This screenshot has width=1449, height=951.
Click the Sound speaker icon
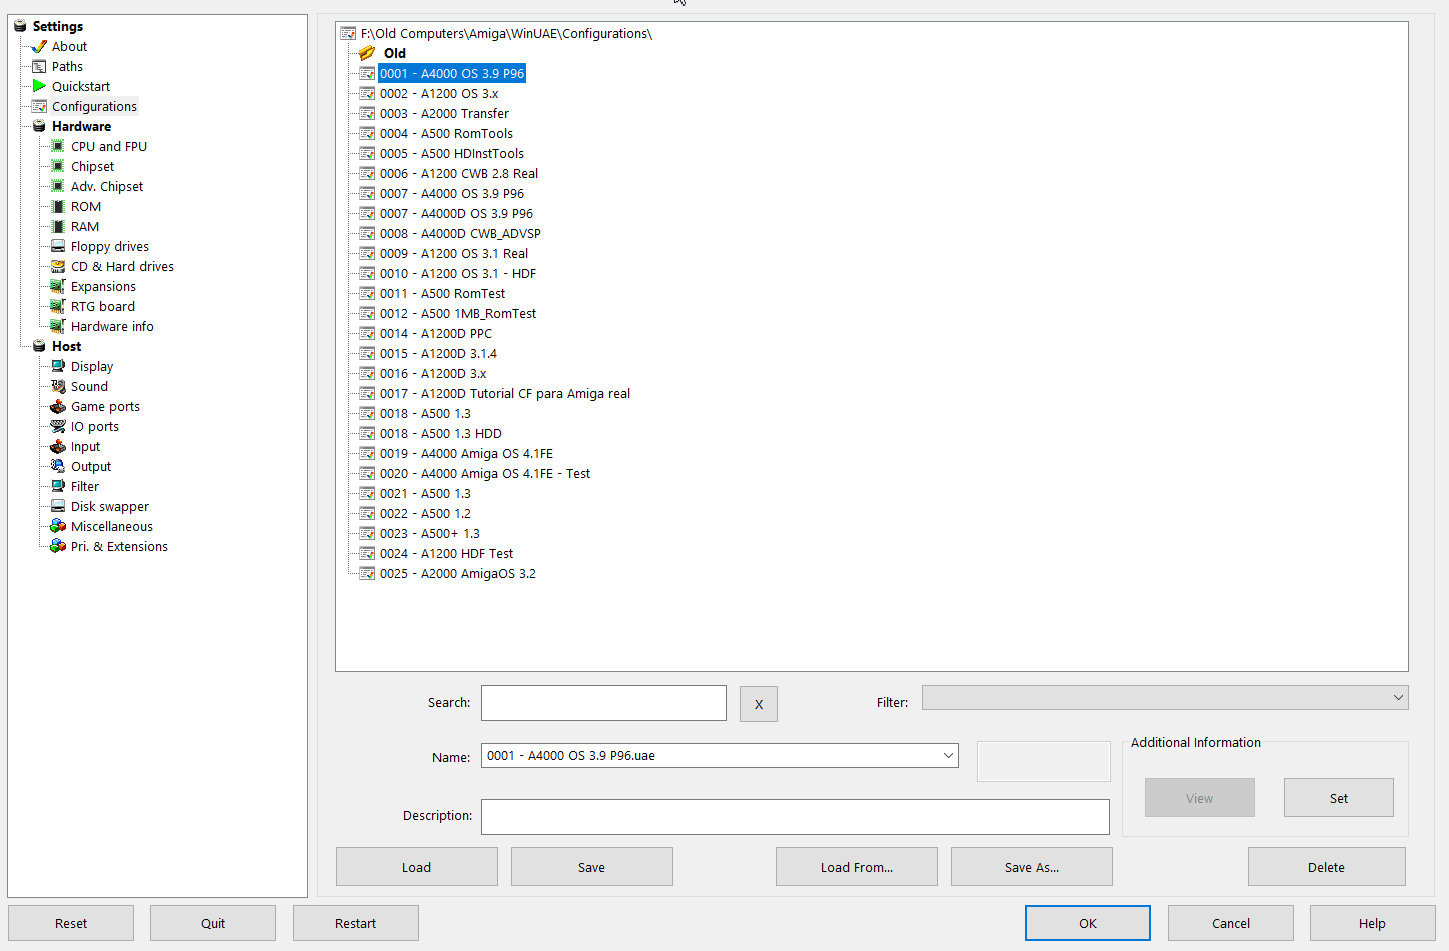(58, 386)
